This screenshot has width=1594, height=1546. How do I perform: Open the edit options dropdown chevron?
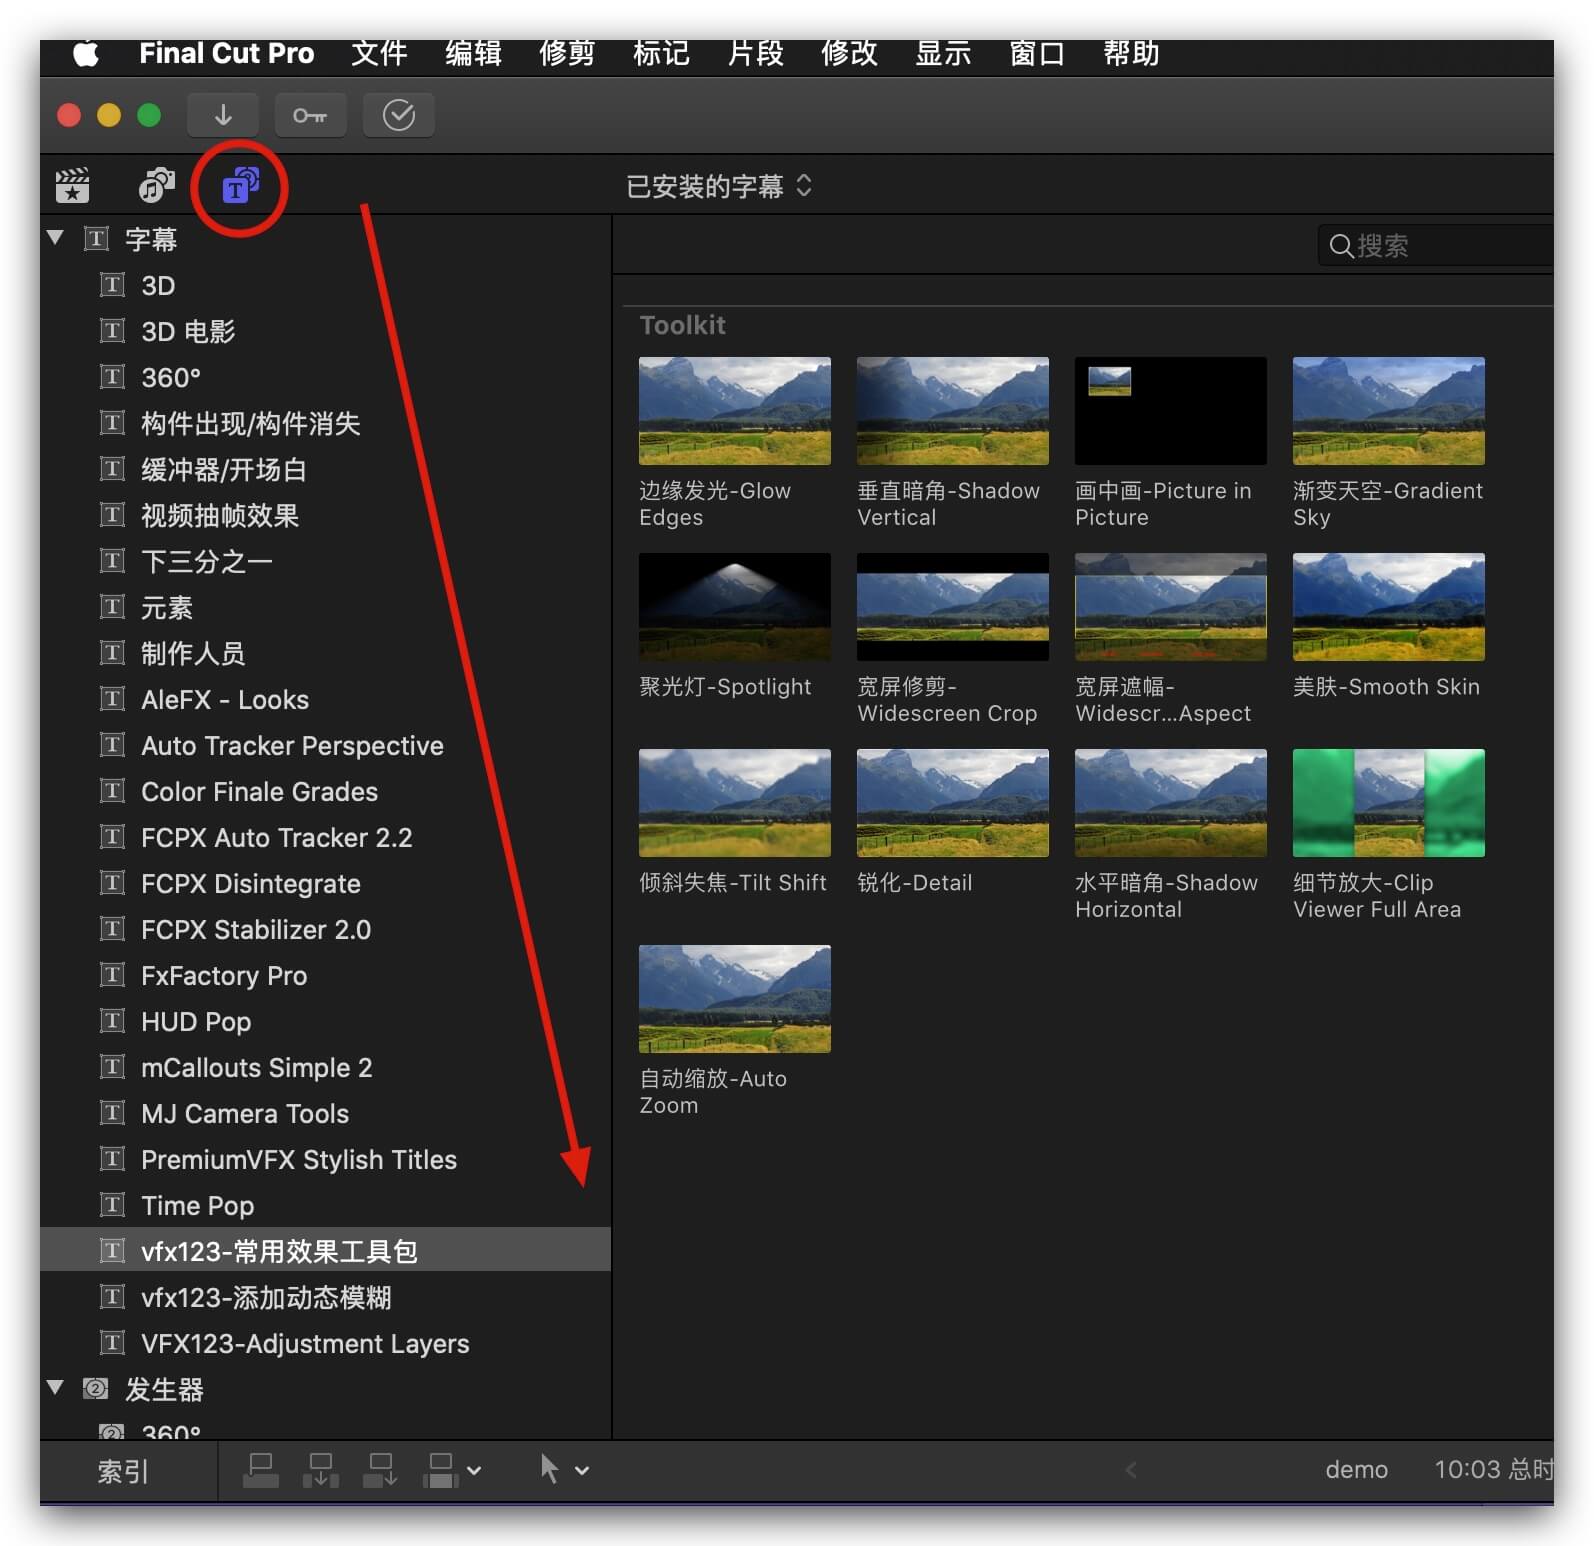pyautogui.click(x=475, y=1470)
